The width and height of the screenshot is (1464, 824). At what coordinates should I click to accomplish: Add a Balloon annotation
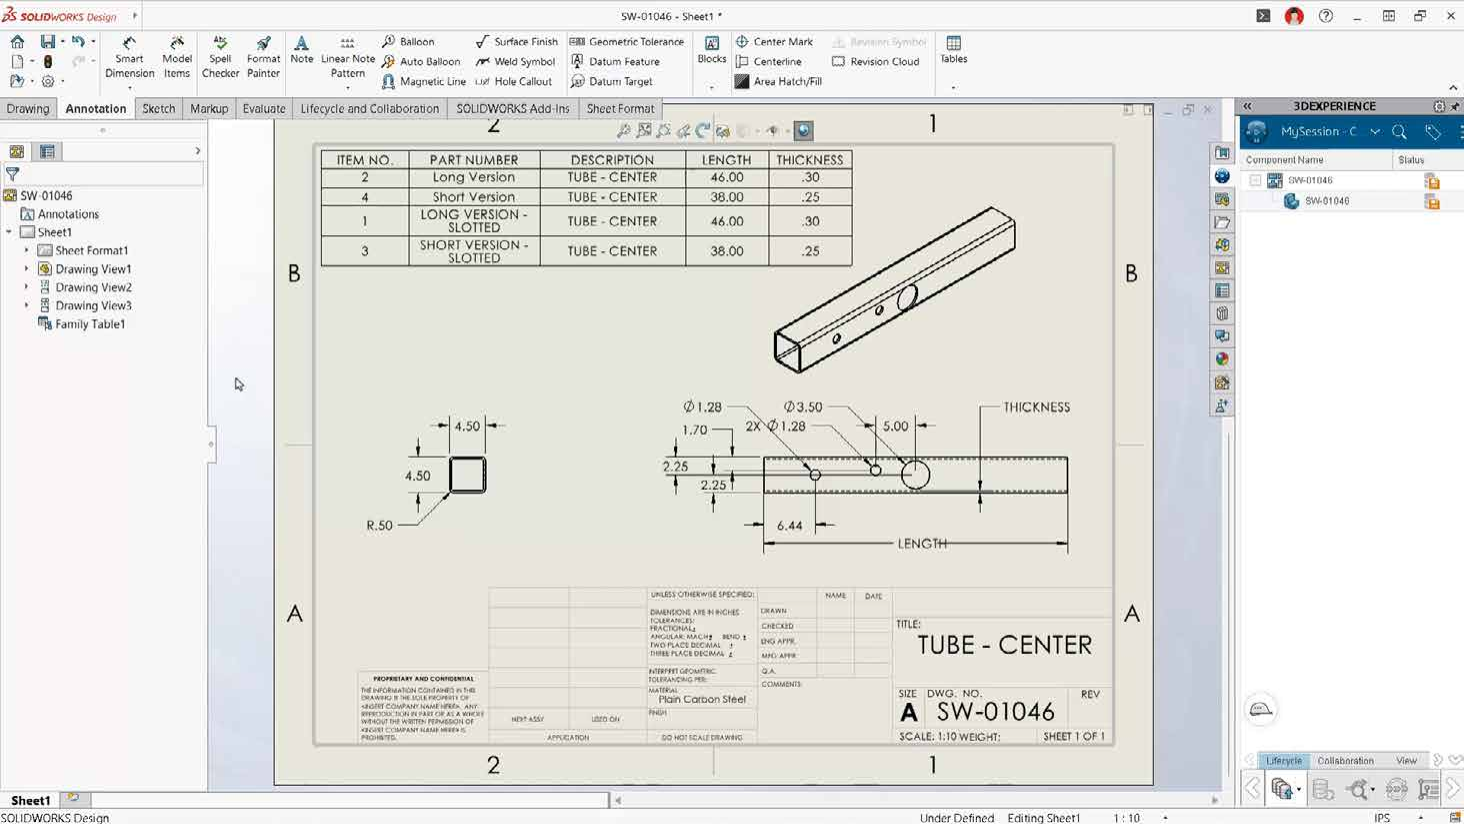tap(408, 42)
